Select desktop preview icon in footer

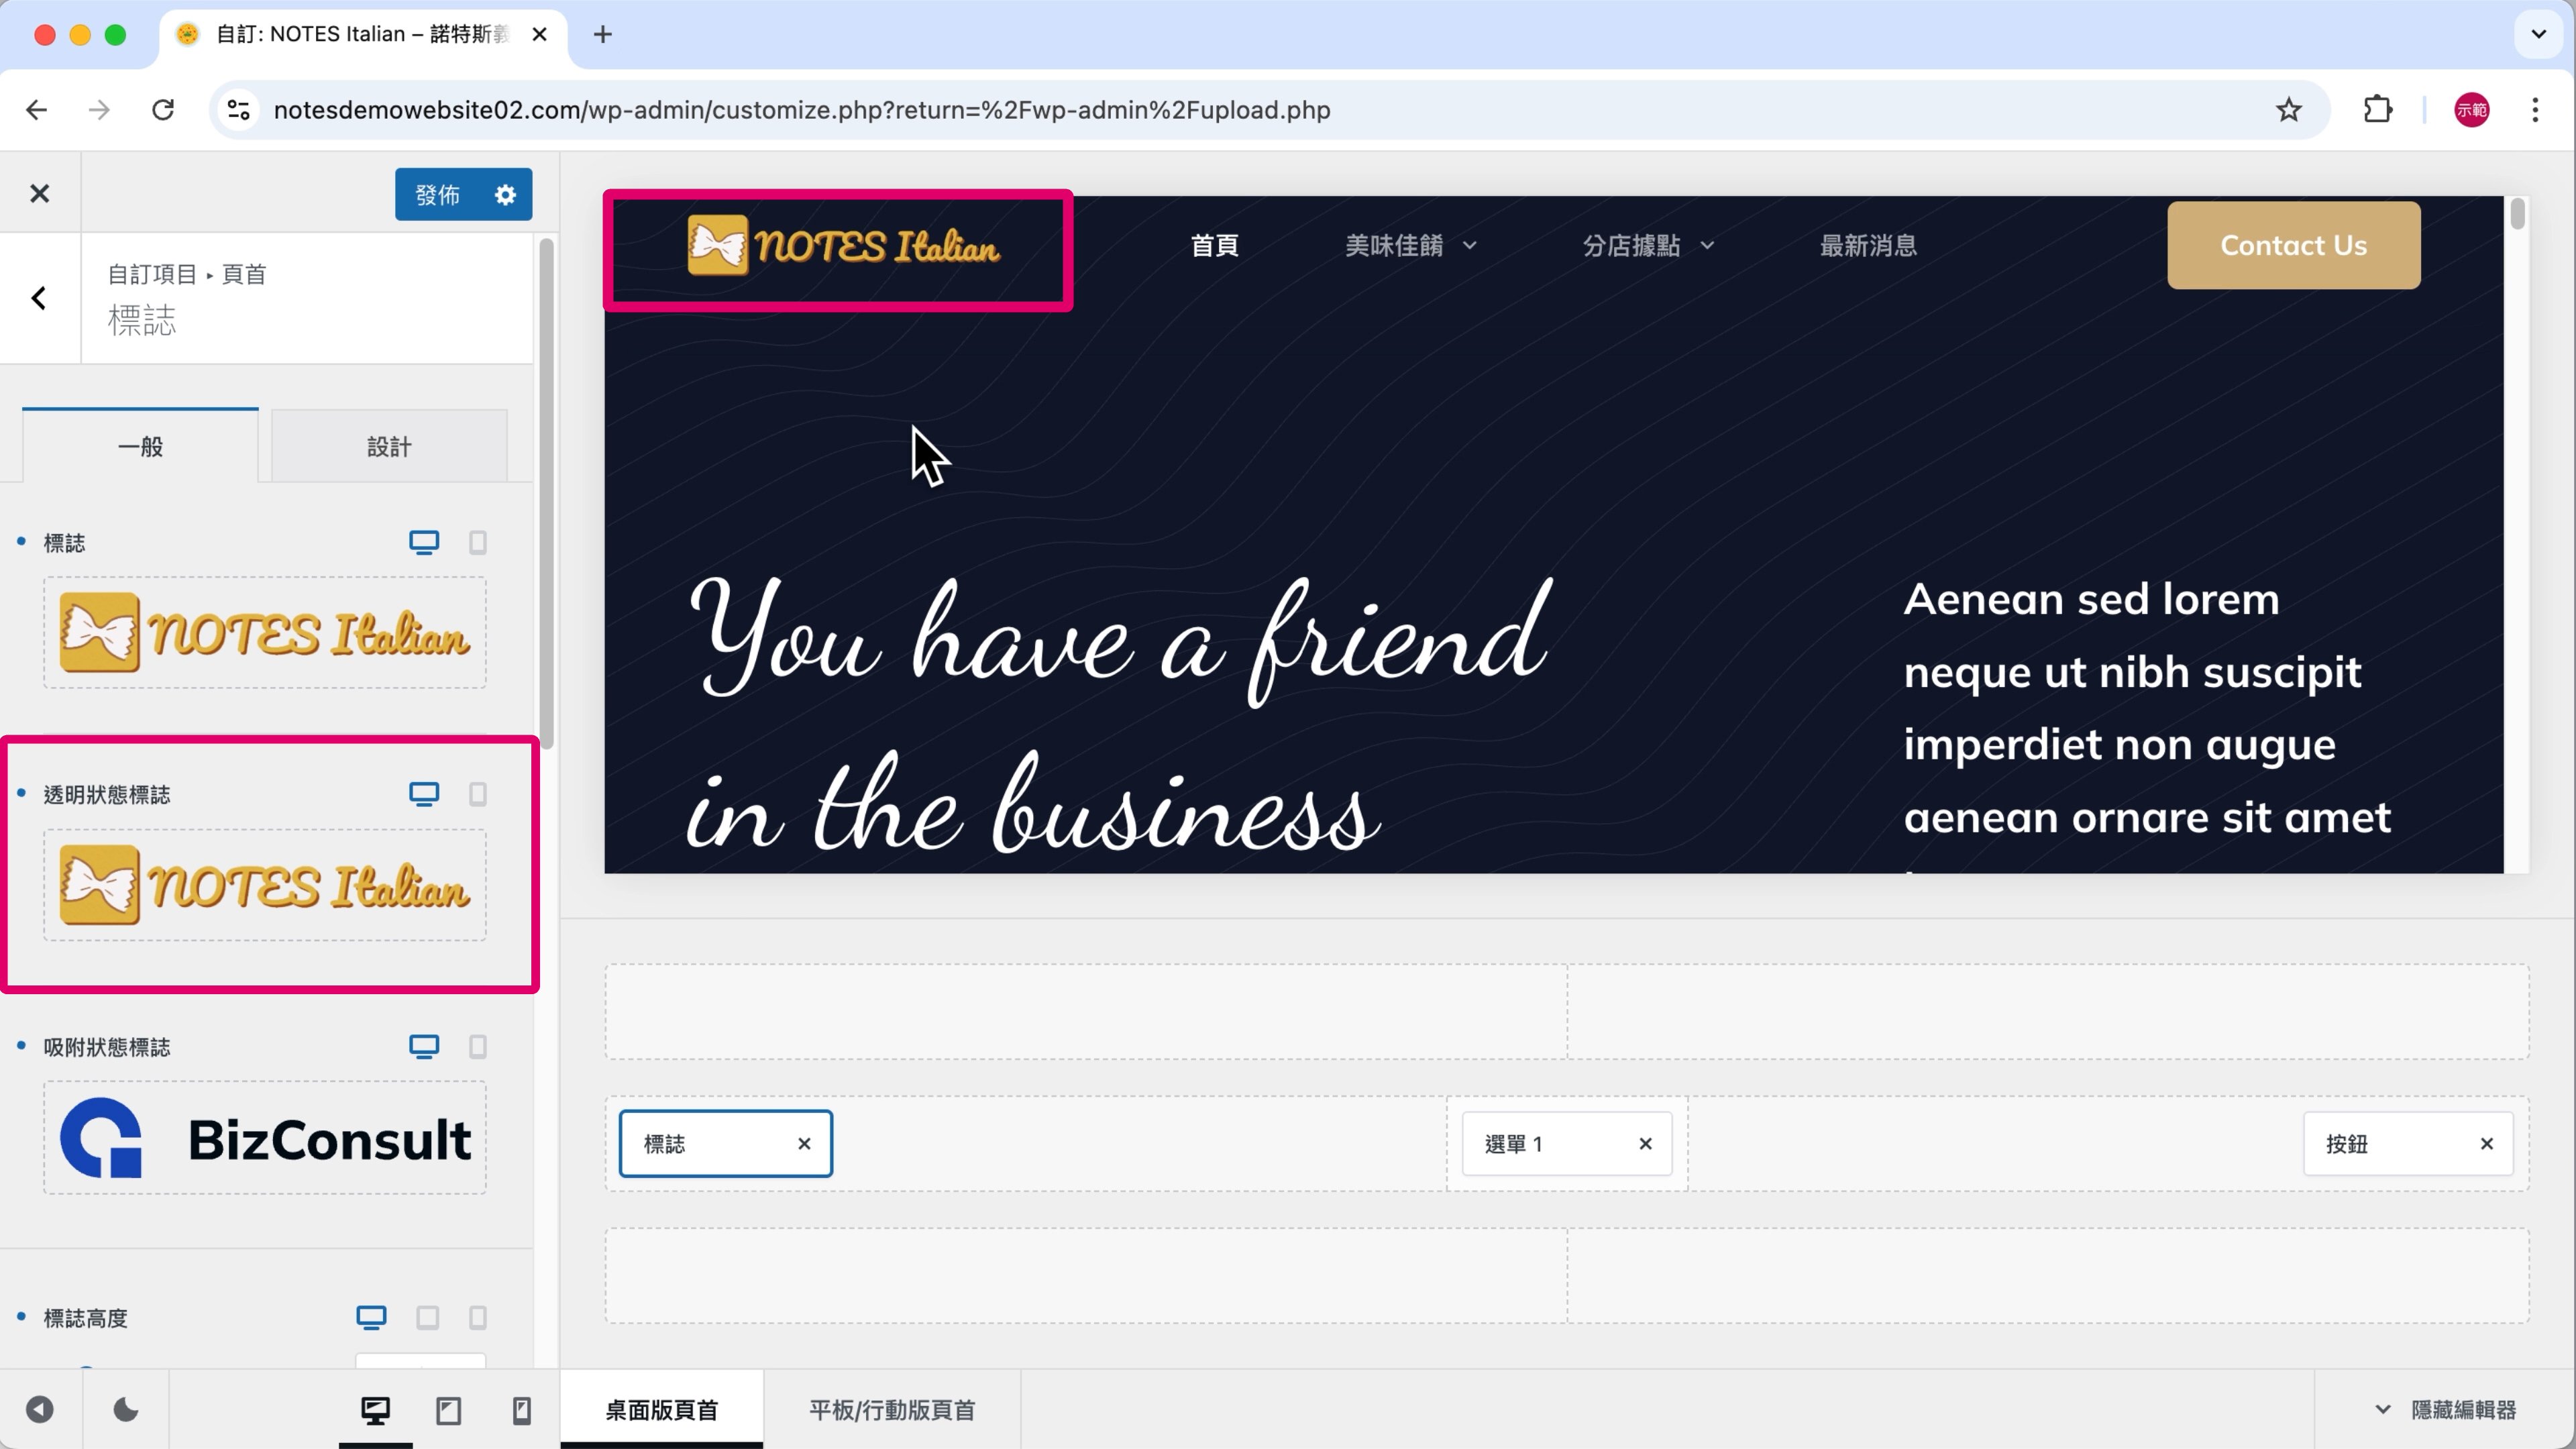tap(375, 1410)
